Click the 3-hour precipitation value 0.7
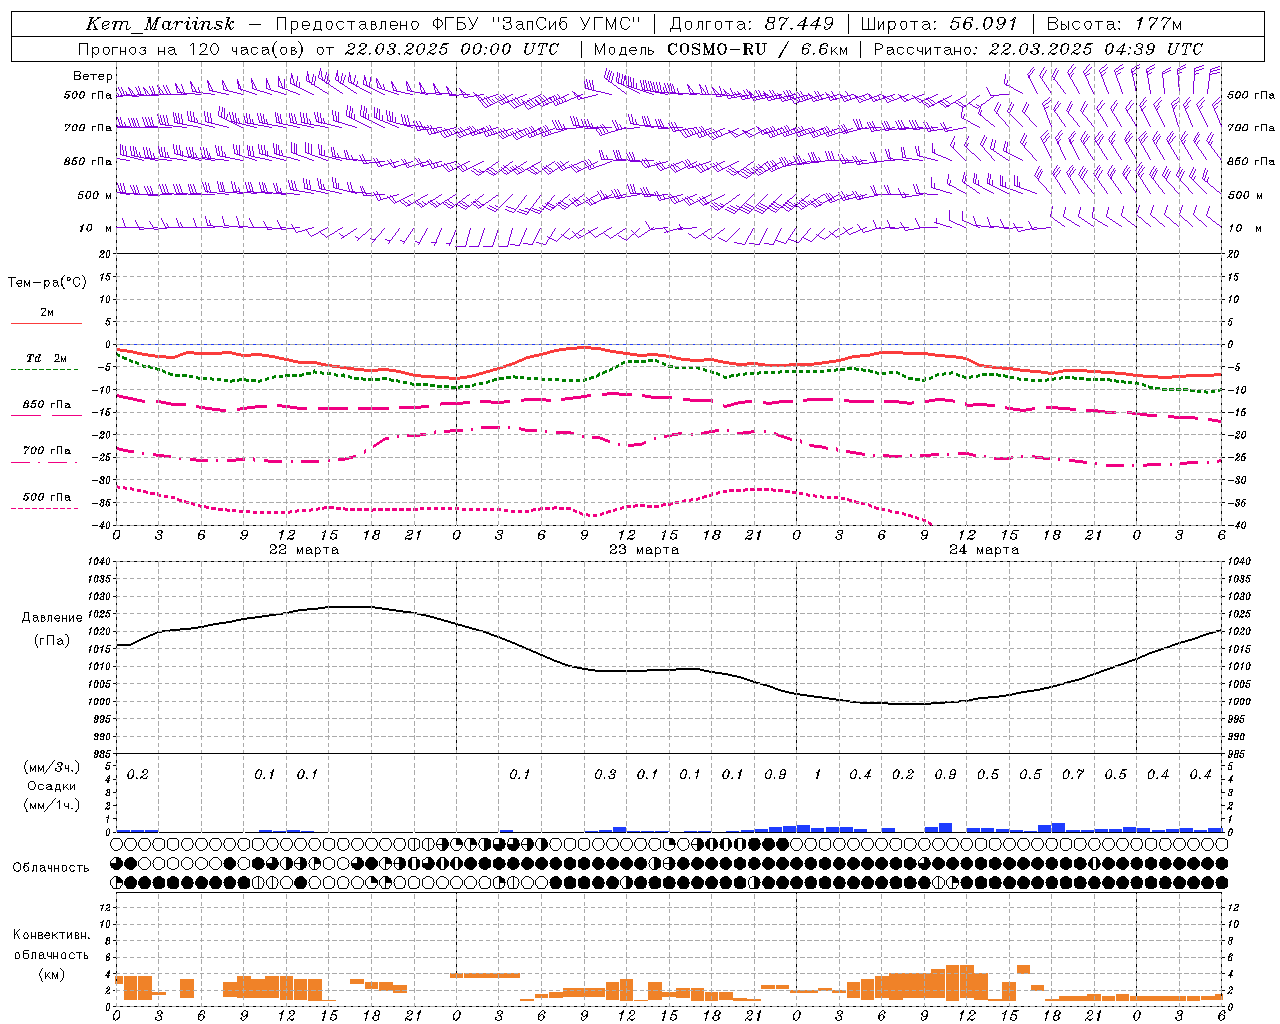 click(1073, 775)
